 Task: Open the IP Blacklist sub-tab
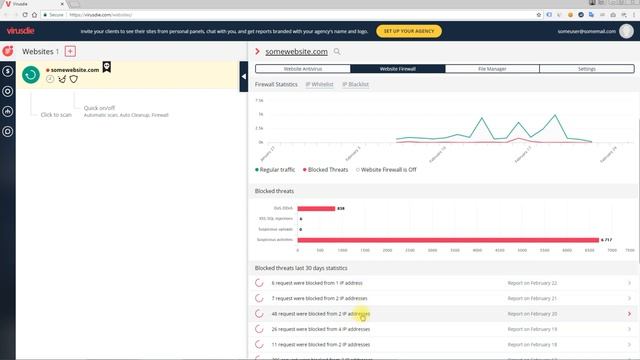tap(356, 84)
